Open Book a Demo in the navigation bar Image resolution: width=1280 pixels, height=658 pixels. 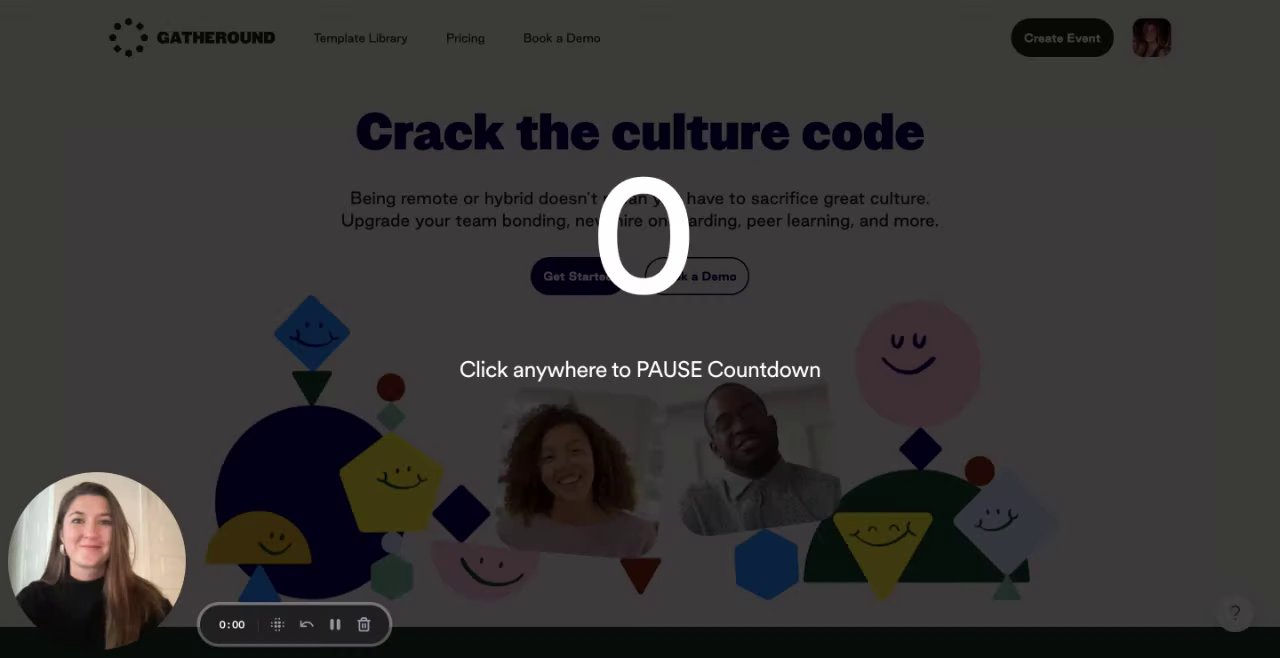click(562, 38)
